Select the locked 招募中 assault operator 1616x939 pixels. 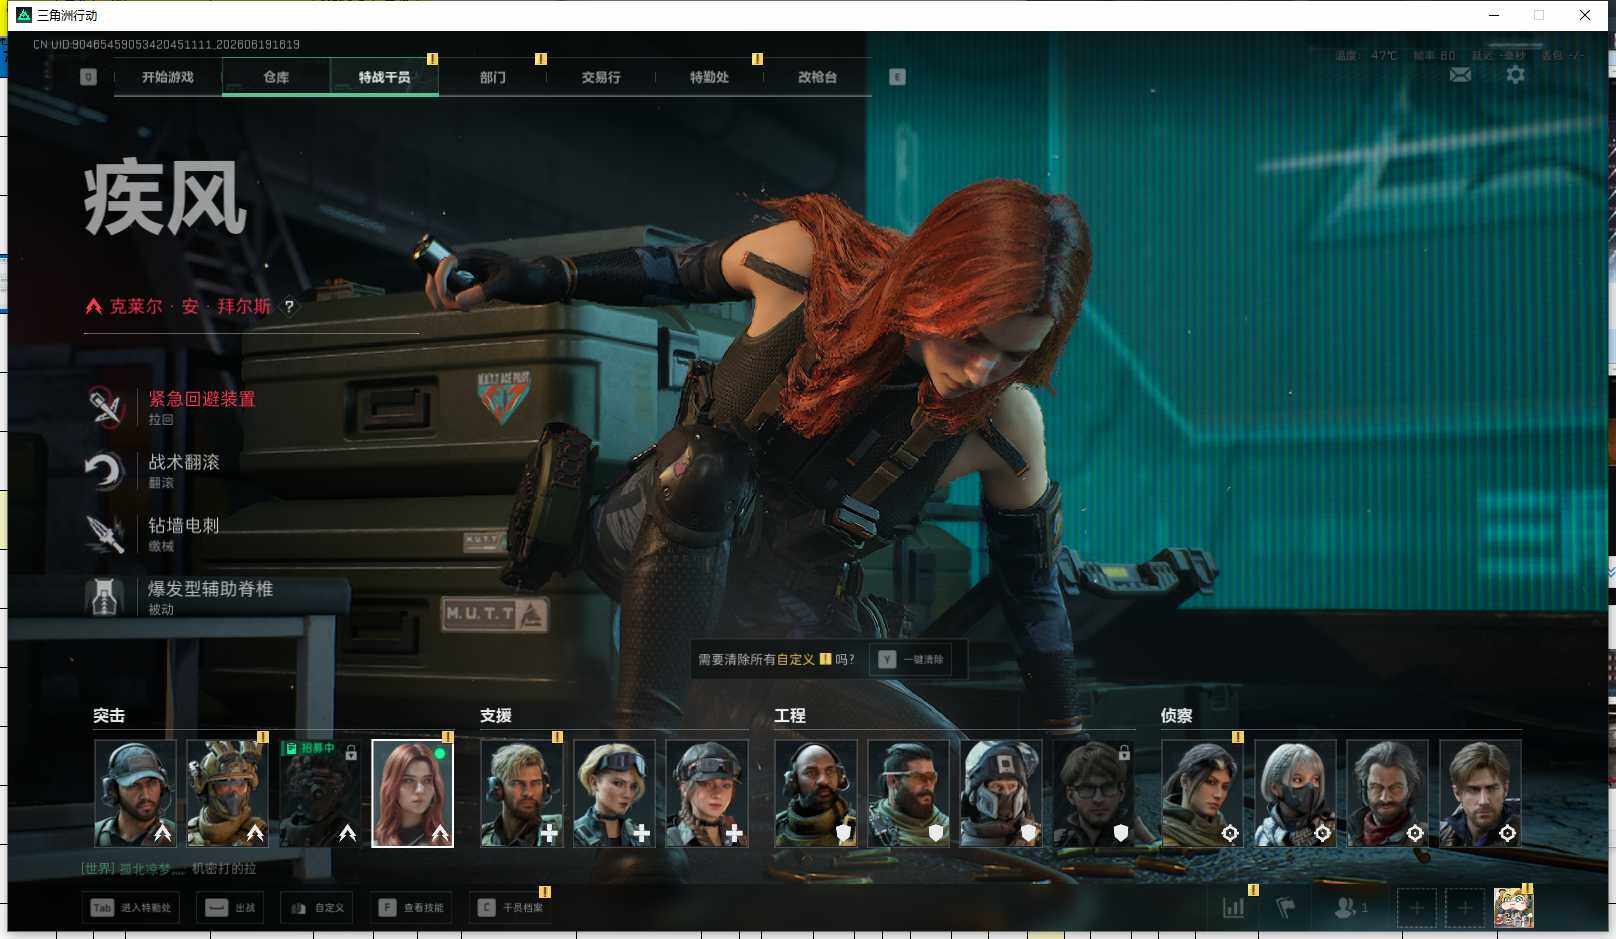click(x=320, y=794)
